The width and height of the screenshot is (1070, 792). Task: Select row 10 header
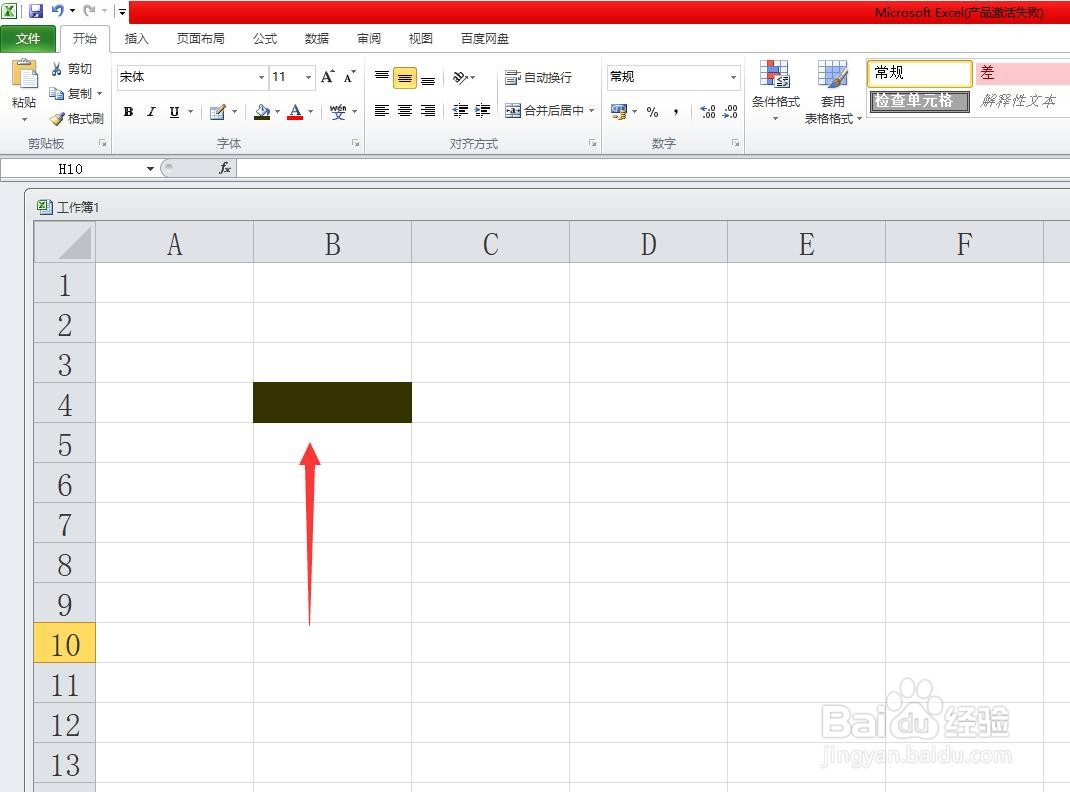point(65,643)
